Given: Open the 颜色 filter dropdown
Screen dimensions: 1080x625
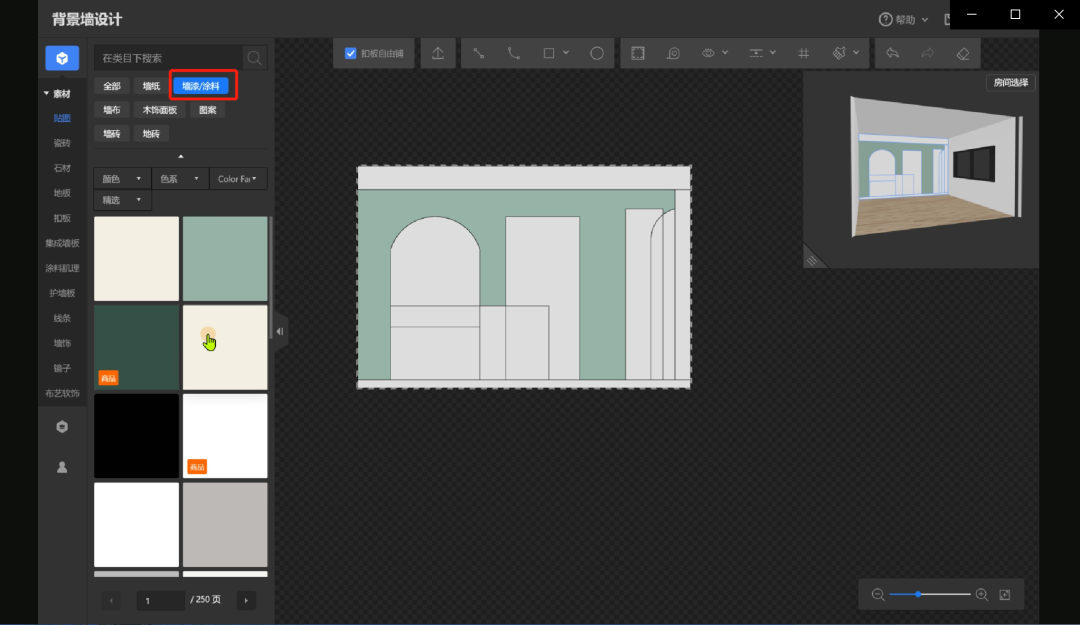Looking at the screenshot, I should (x=122, y=178).
